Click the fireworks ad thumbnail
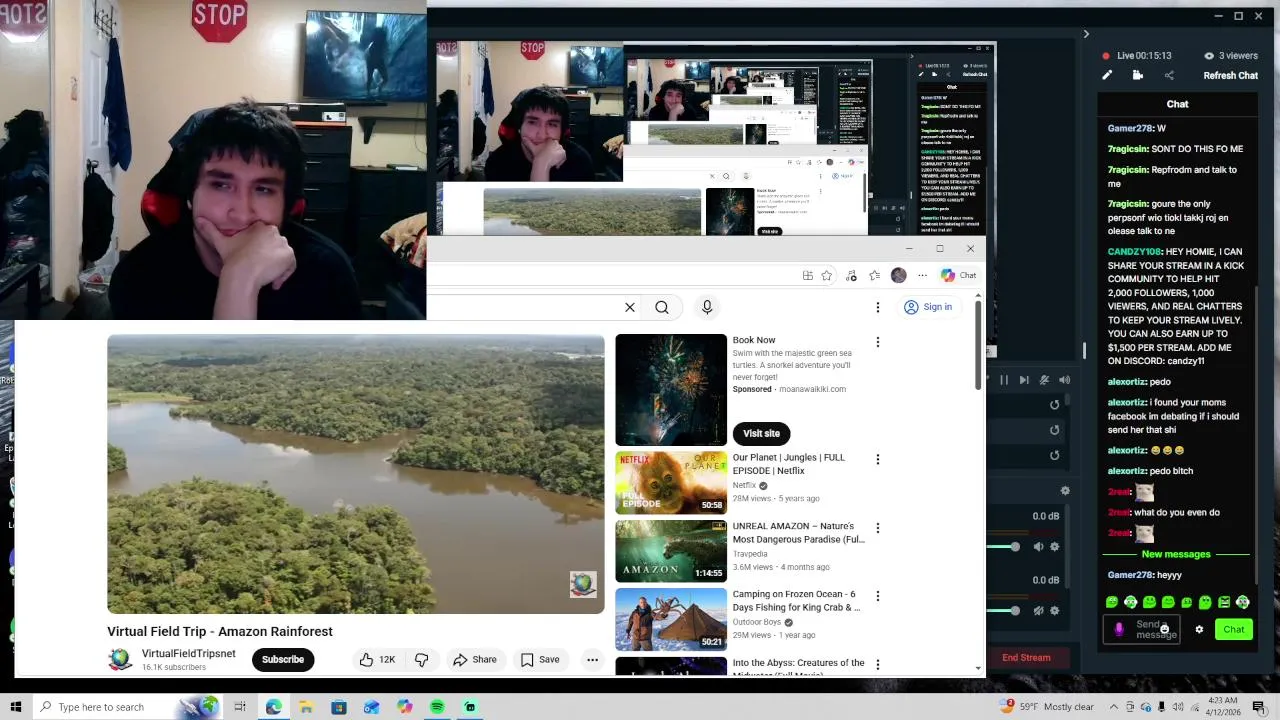1280x720 pixels. [671, 390]
